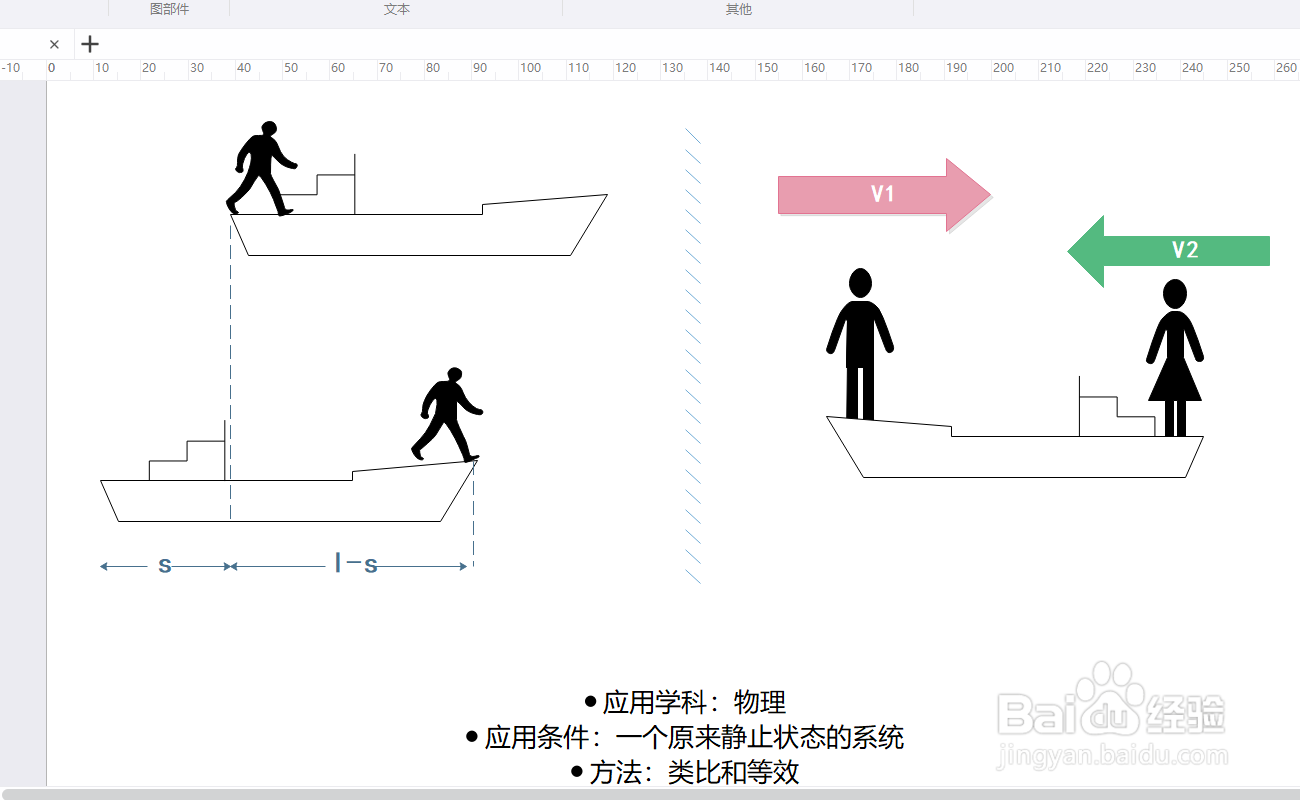Add a new page with the plus button

tap(90, 44)
